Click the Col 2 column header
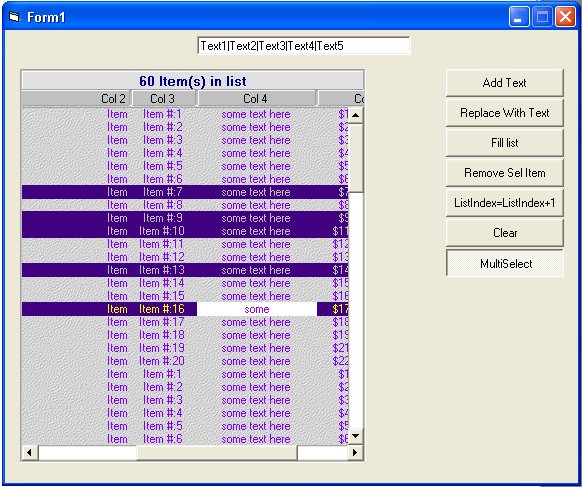 (76, 98)
